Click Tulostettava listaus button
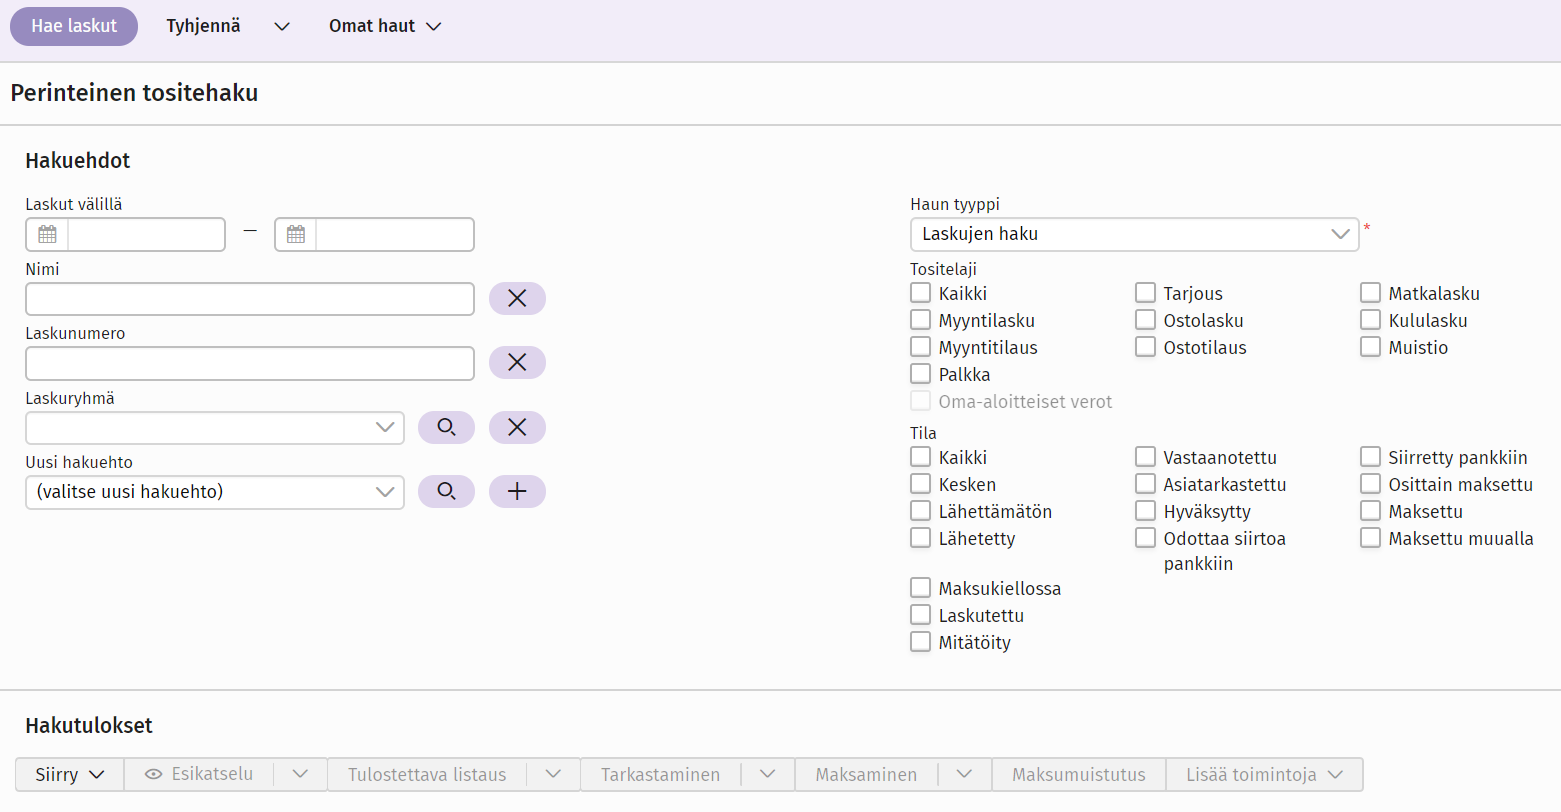This screenshot has height=812, width=1561. point(427,774)
